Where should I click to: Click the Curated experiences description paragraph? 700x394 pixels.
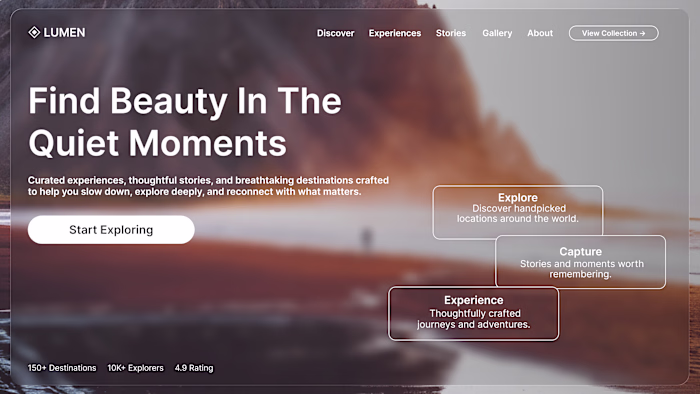pyautogui.click(x=208, y=186)
